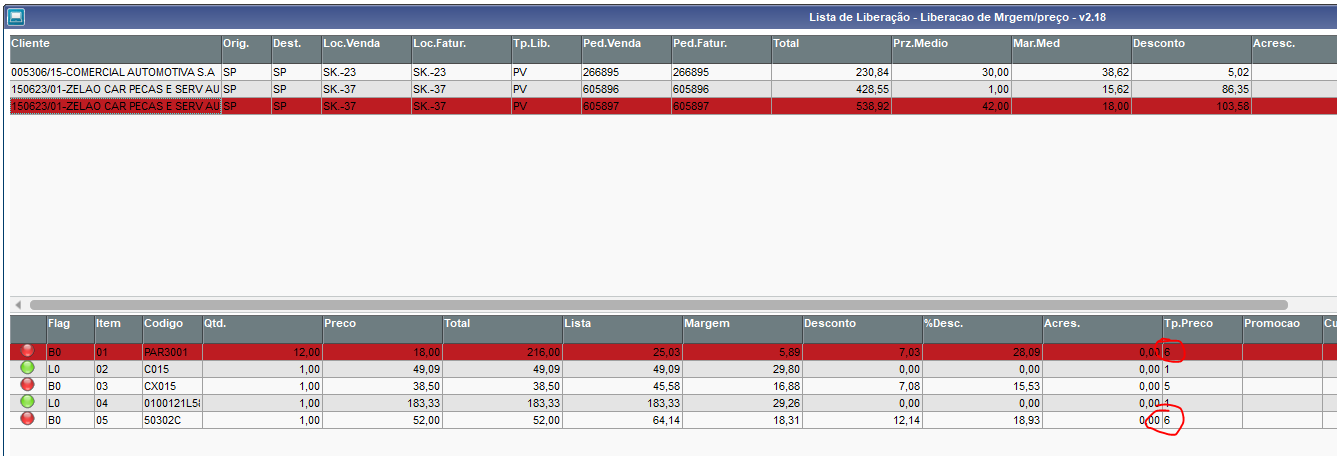Sort by Orig. column header

coord(246,50)
